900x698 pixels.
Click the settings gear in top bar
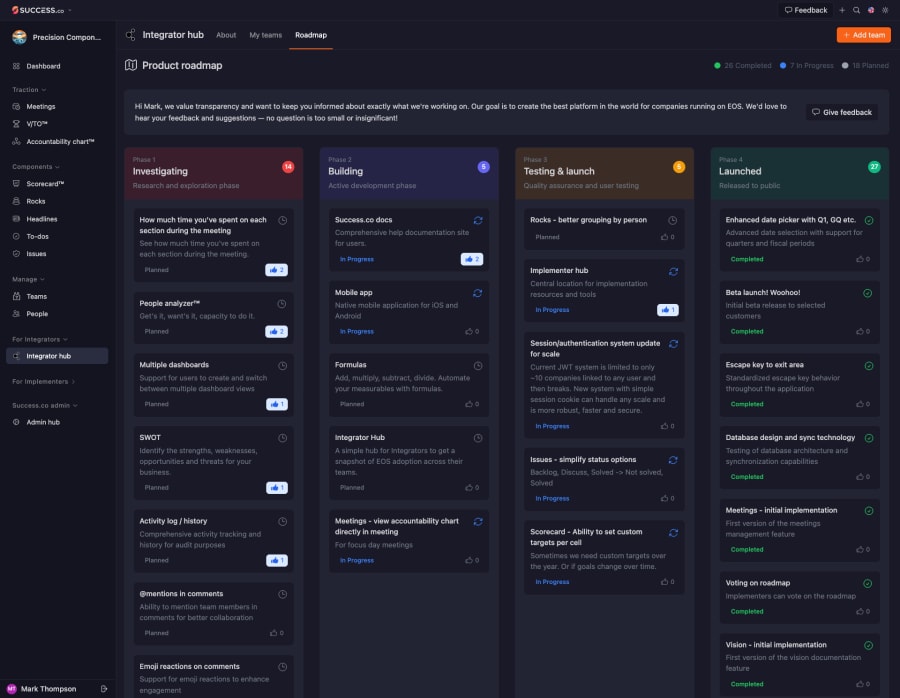[885, 10]
